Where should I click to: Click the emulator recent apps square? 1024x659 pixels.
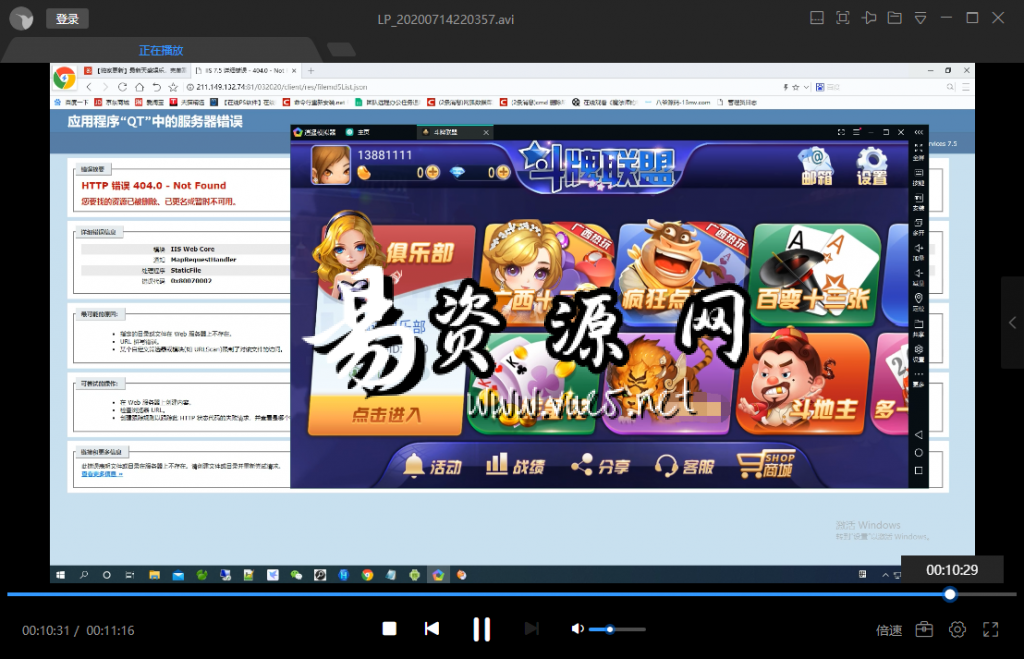[x=918, y=470]
